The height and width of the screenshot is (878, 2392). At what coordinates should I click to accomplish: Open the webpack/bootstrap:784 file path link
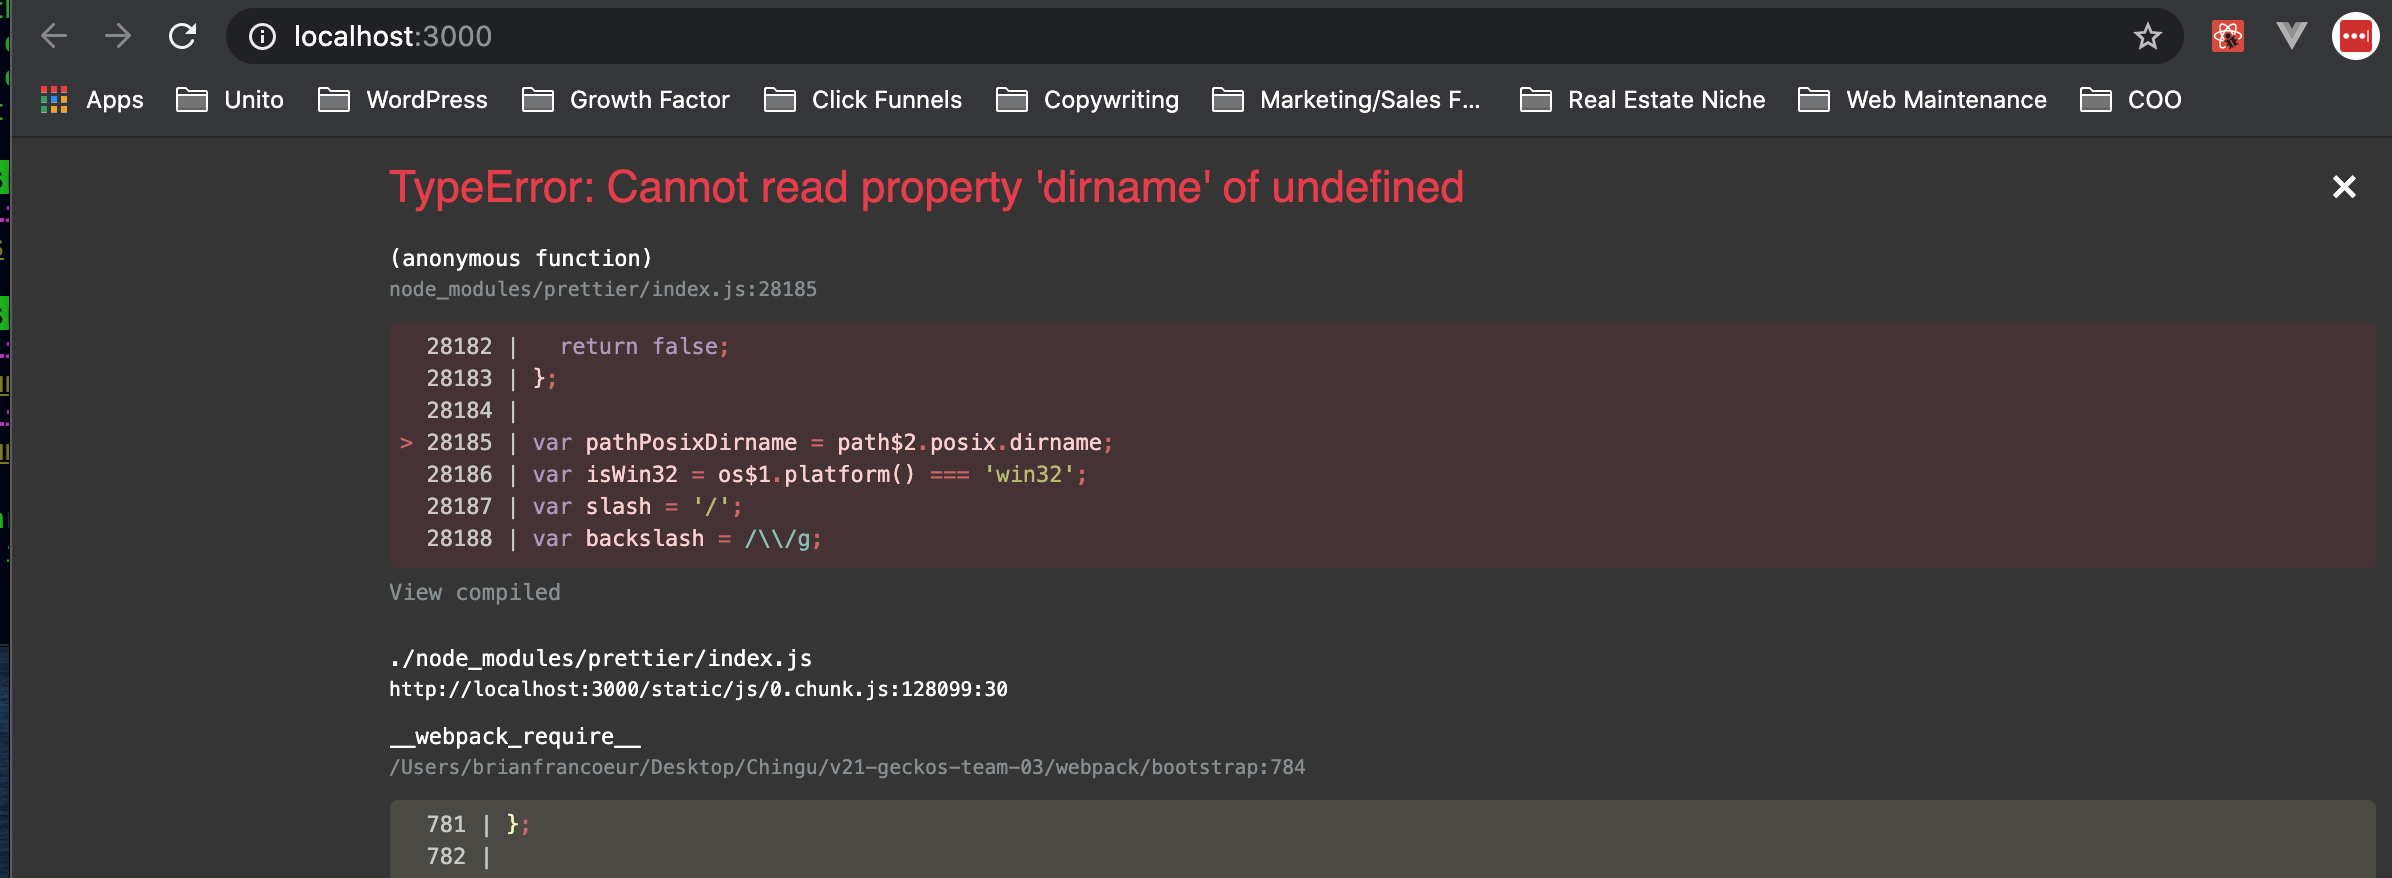[x=847, y=767]
